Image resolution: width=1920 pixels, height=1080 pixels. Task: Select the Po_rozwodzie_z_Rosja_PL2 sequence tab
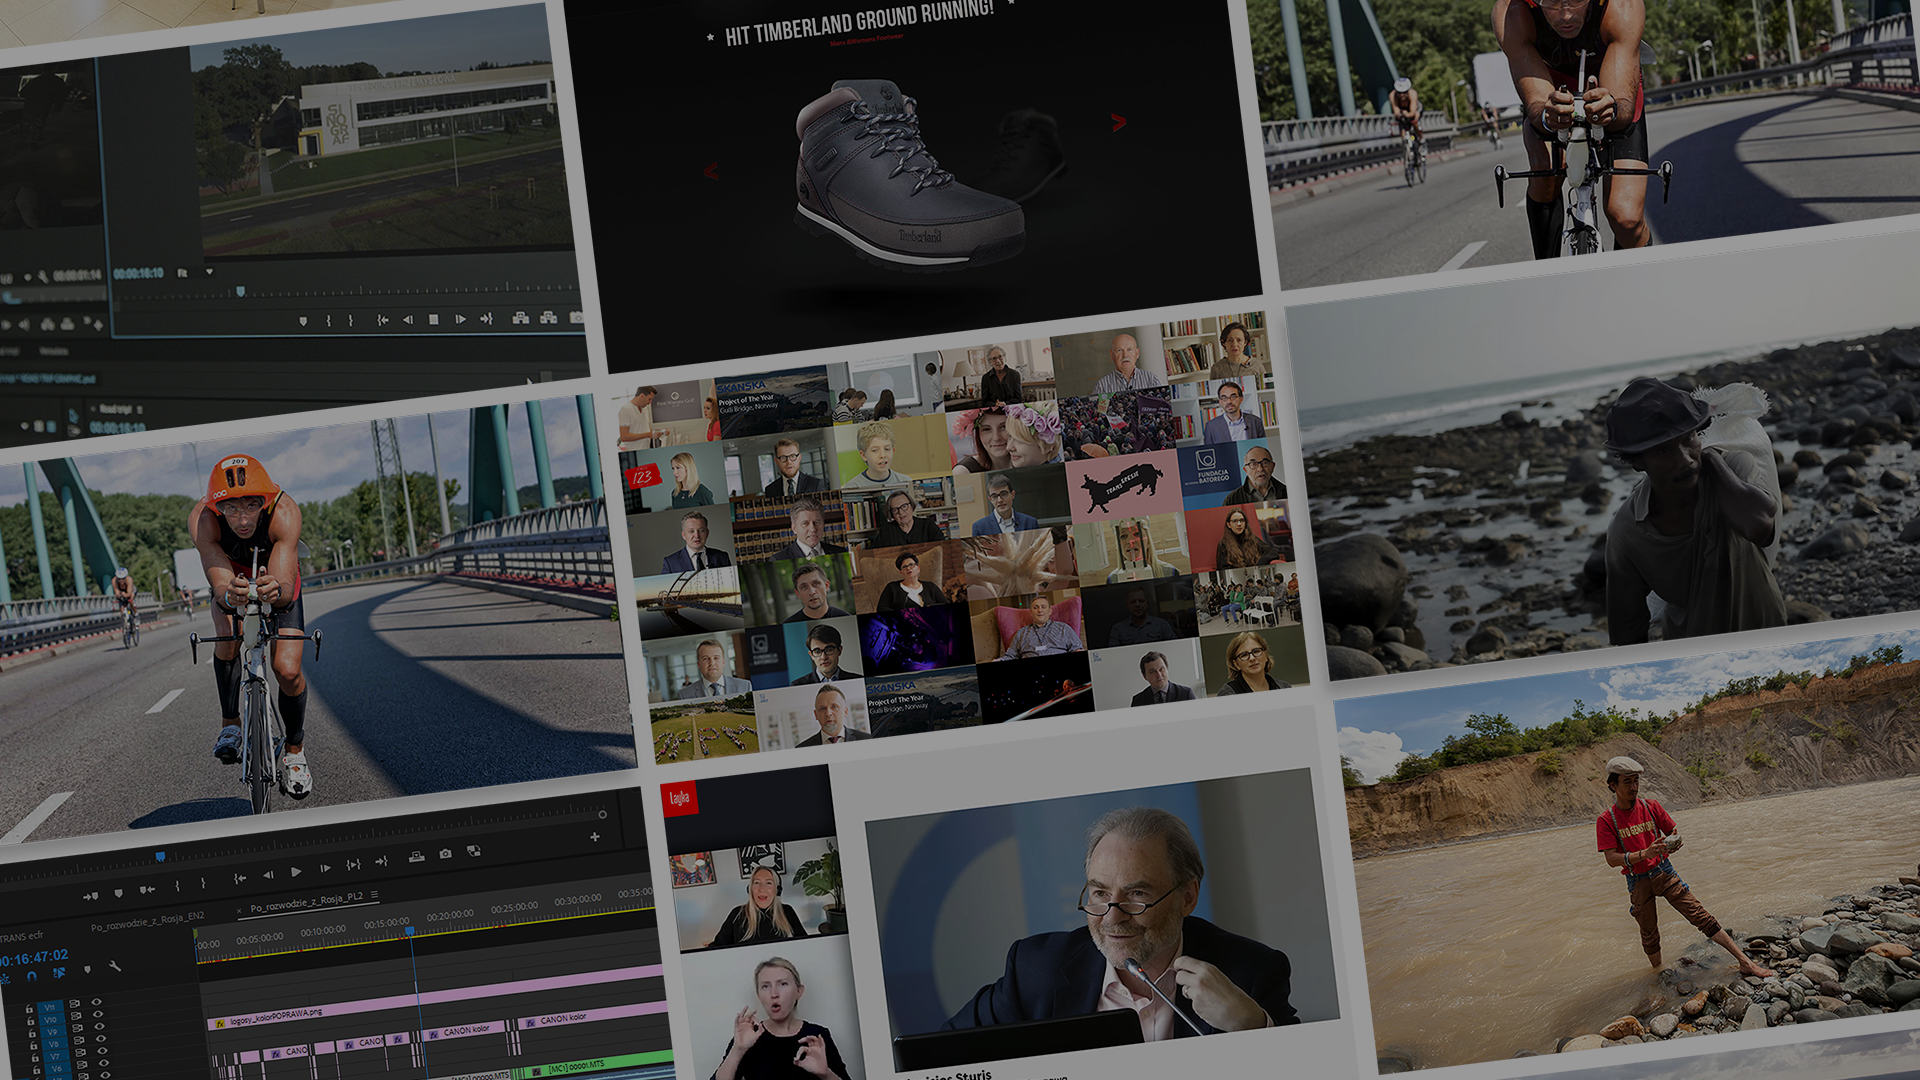tap(306, 902)
